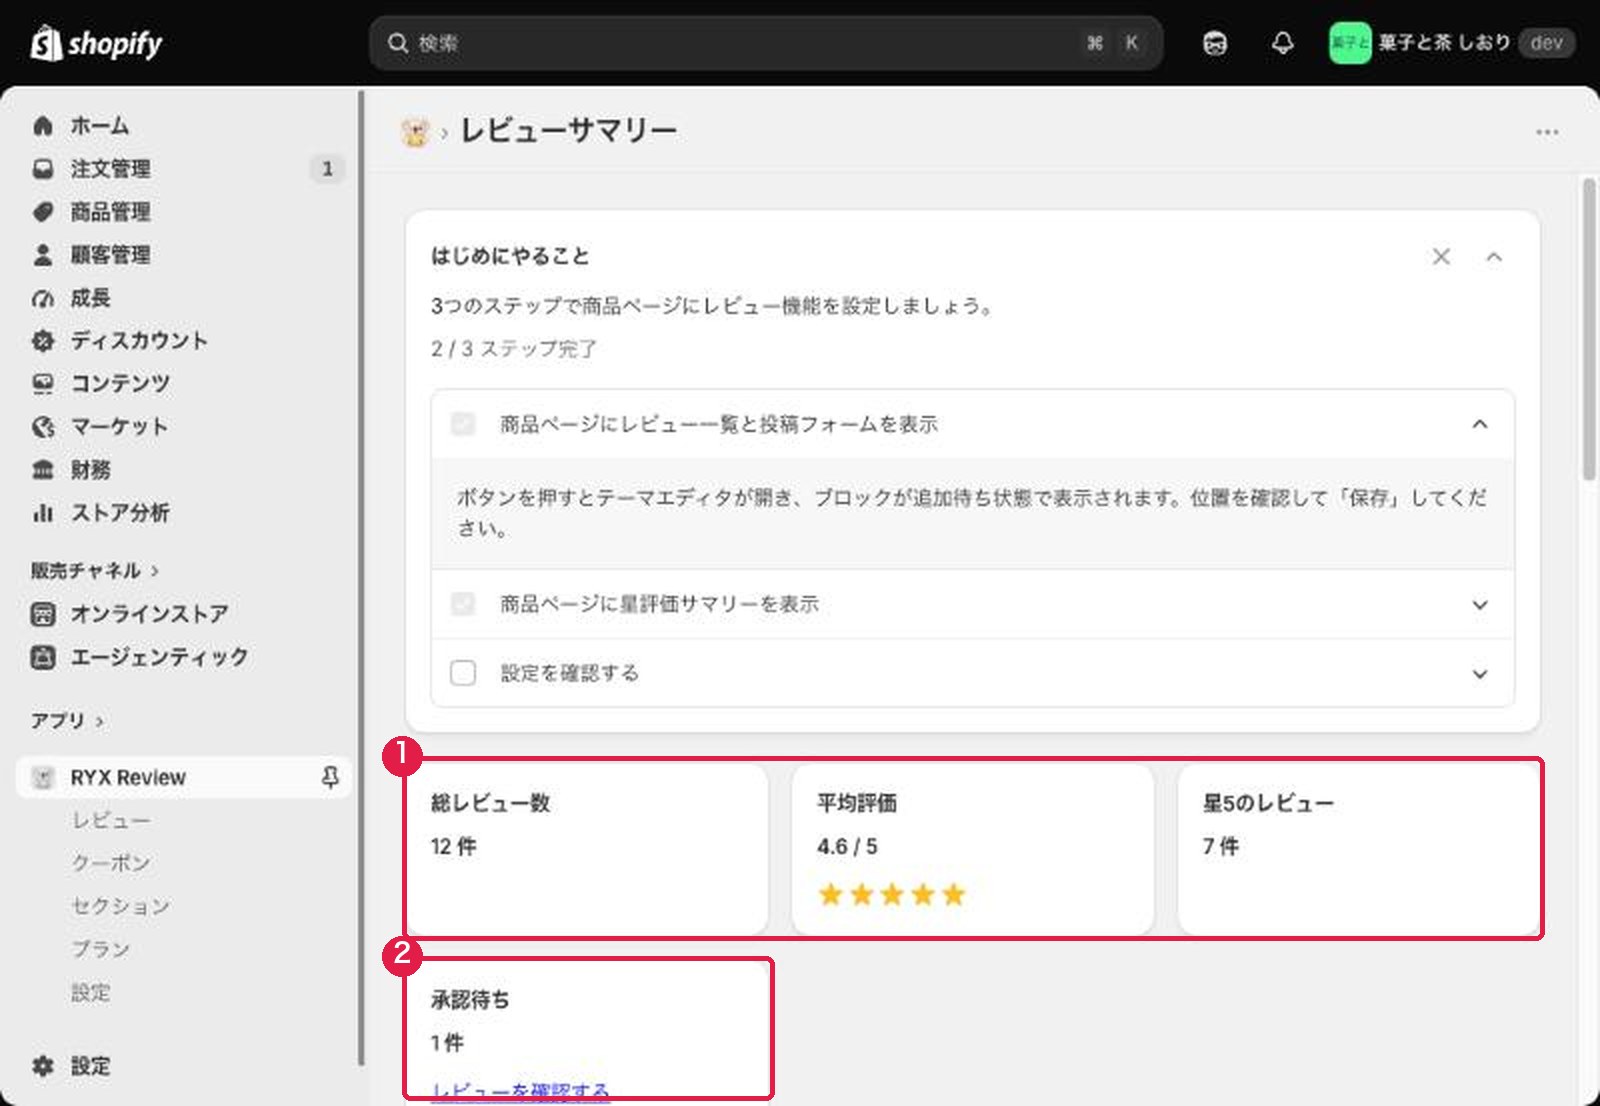The height and width of the screenshot is (1106, 1600).
Task: Click the レビューを確認する link
Action: coord(520,1092)
